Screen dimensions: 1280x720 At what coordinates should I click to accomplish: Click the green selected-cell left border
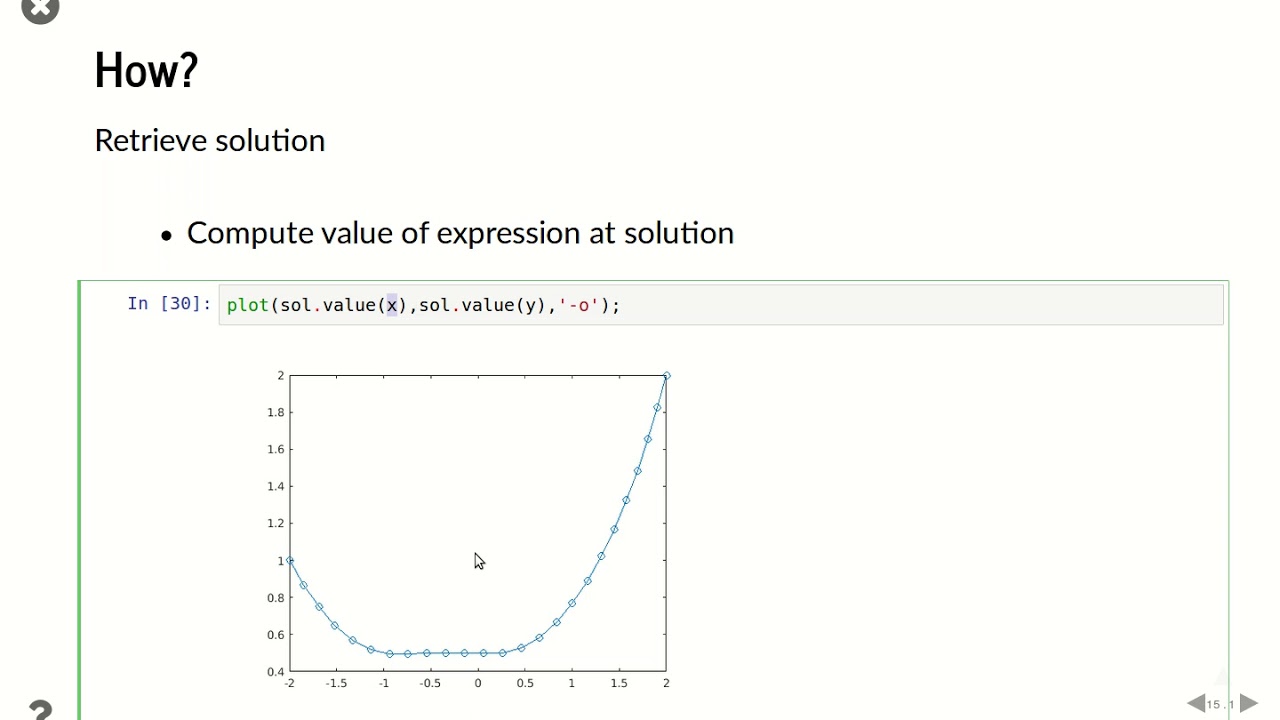click(79, 500)
